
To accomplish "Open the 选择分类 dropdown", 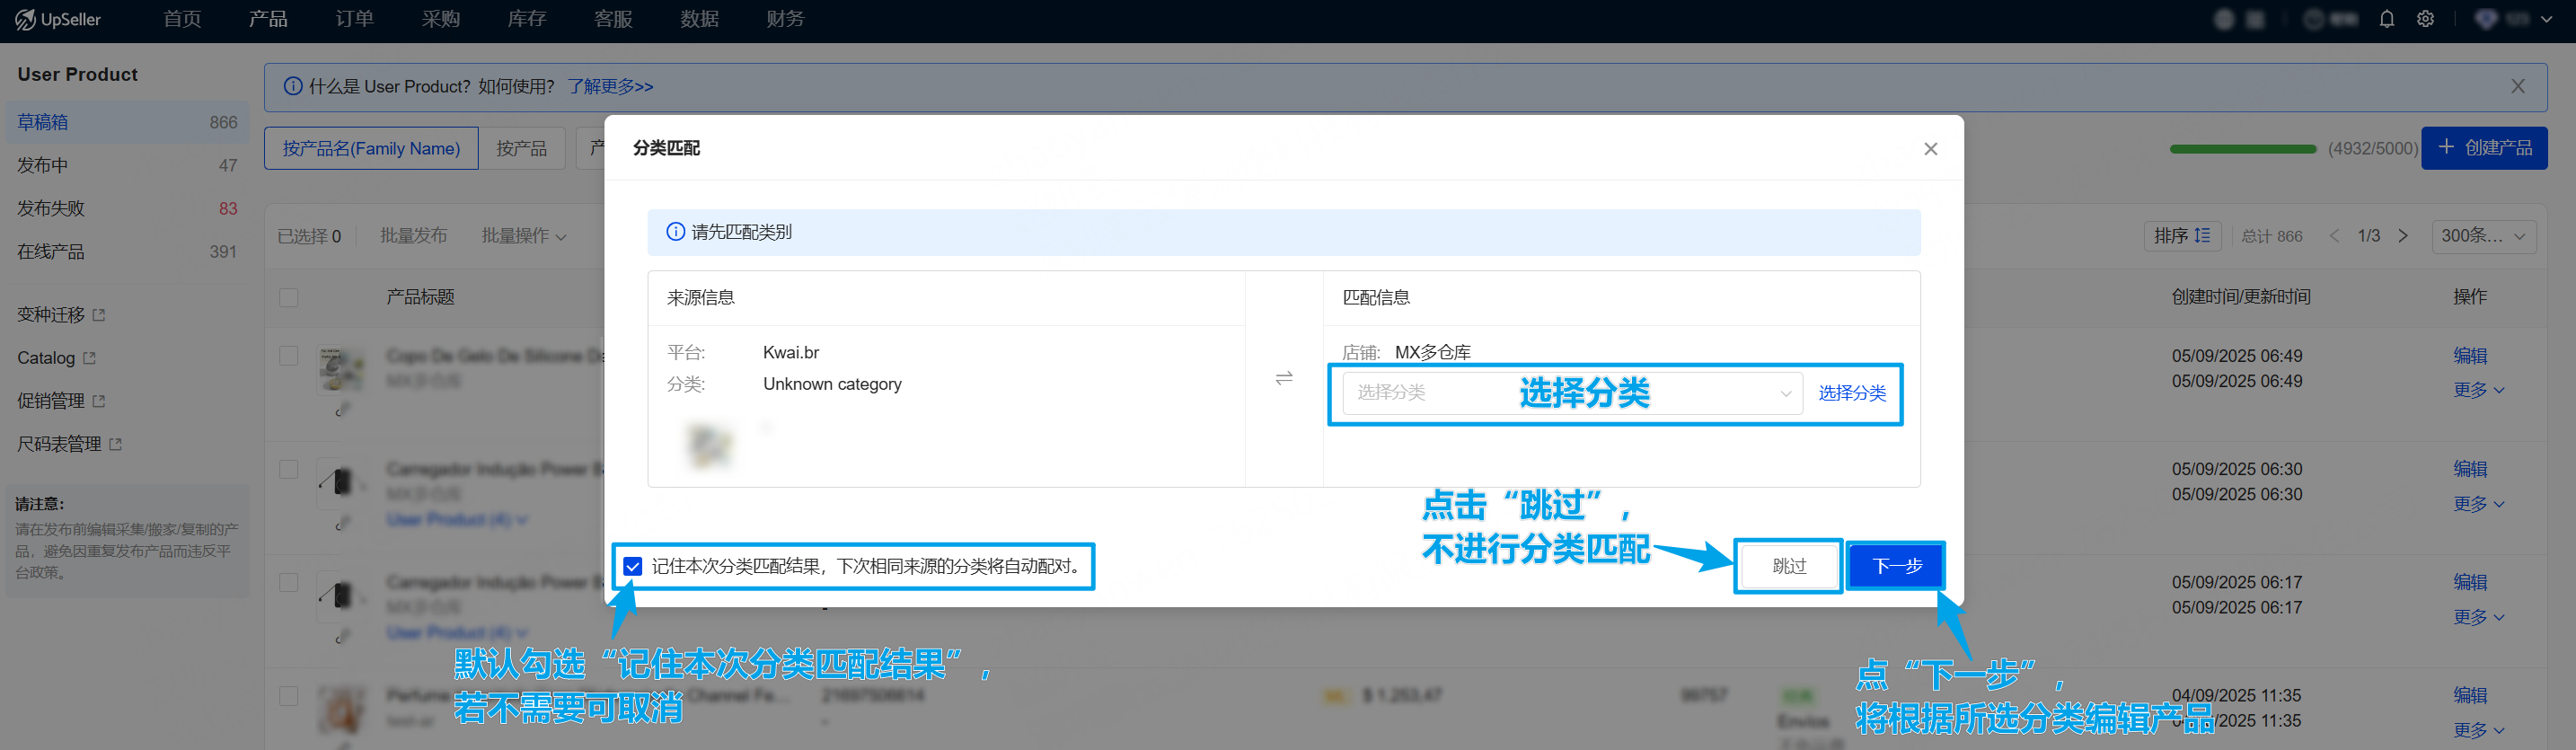I will 1572,393.
